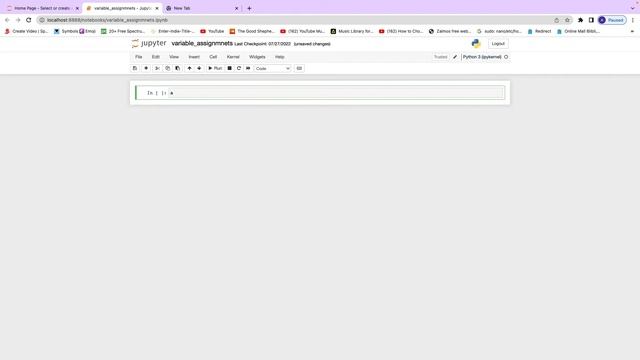
Task: Close the Home Page browser tab
Action: click(x=77, y=8)
